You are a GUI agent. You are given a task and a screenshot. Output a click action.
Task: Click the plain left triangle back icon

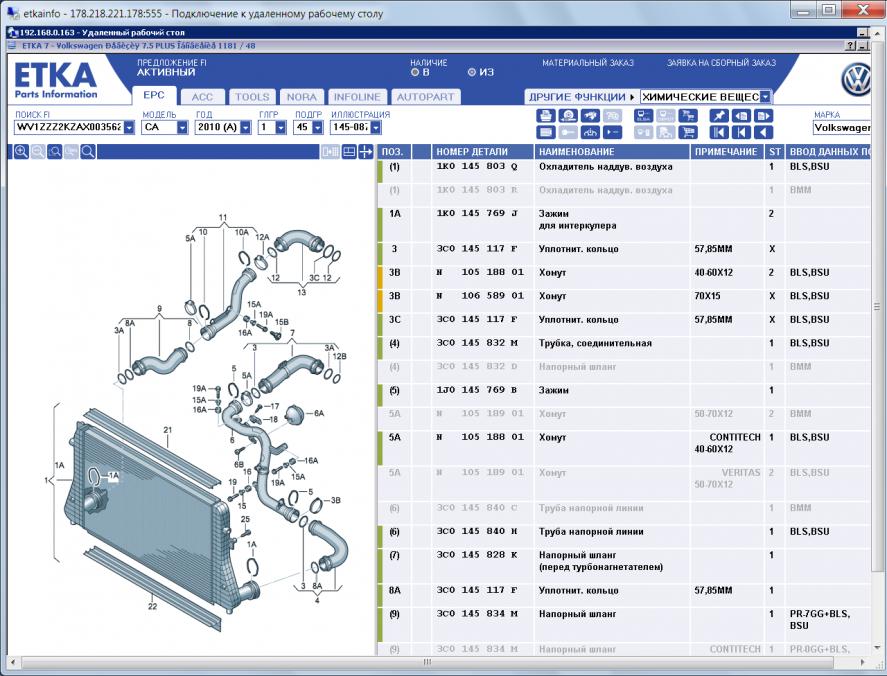coord(763,132)
